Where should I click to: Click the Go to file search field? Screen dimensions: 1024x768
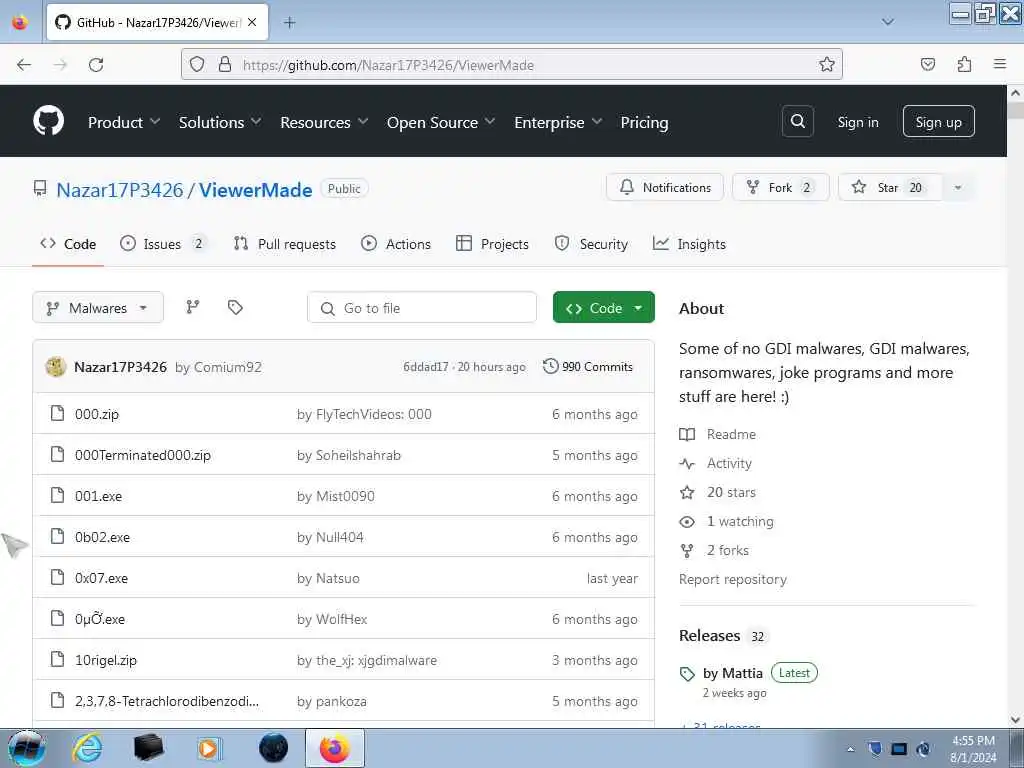click(422, 308)
